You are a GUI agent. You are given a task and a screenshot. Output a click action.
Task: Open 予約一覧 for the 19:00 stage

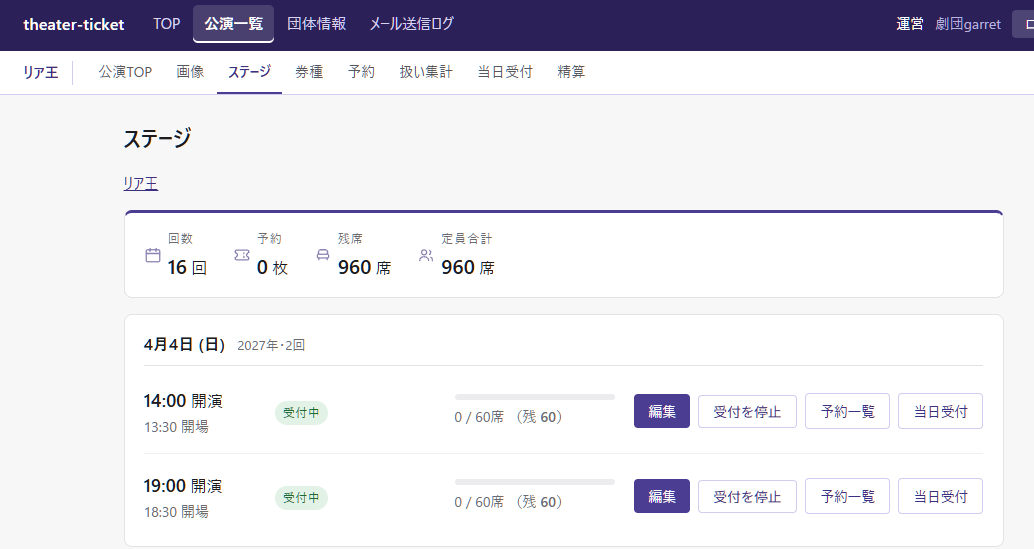click(847, 496)
